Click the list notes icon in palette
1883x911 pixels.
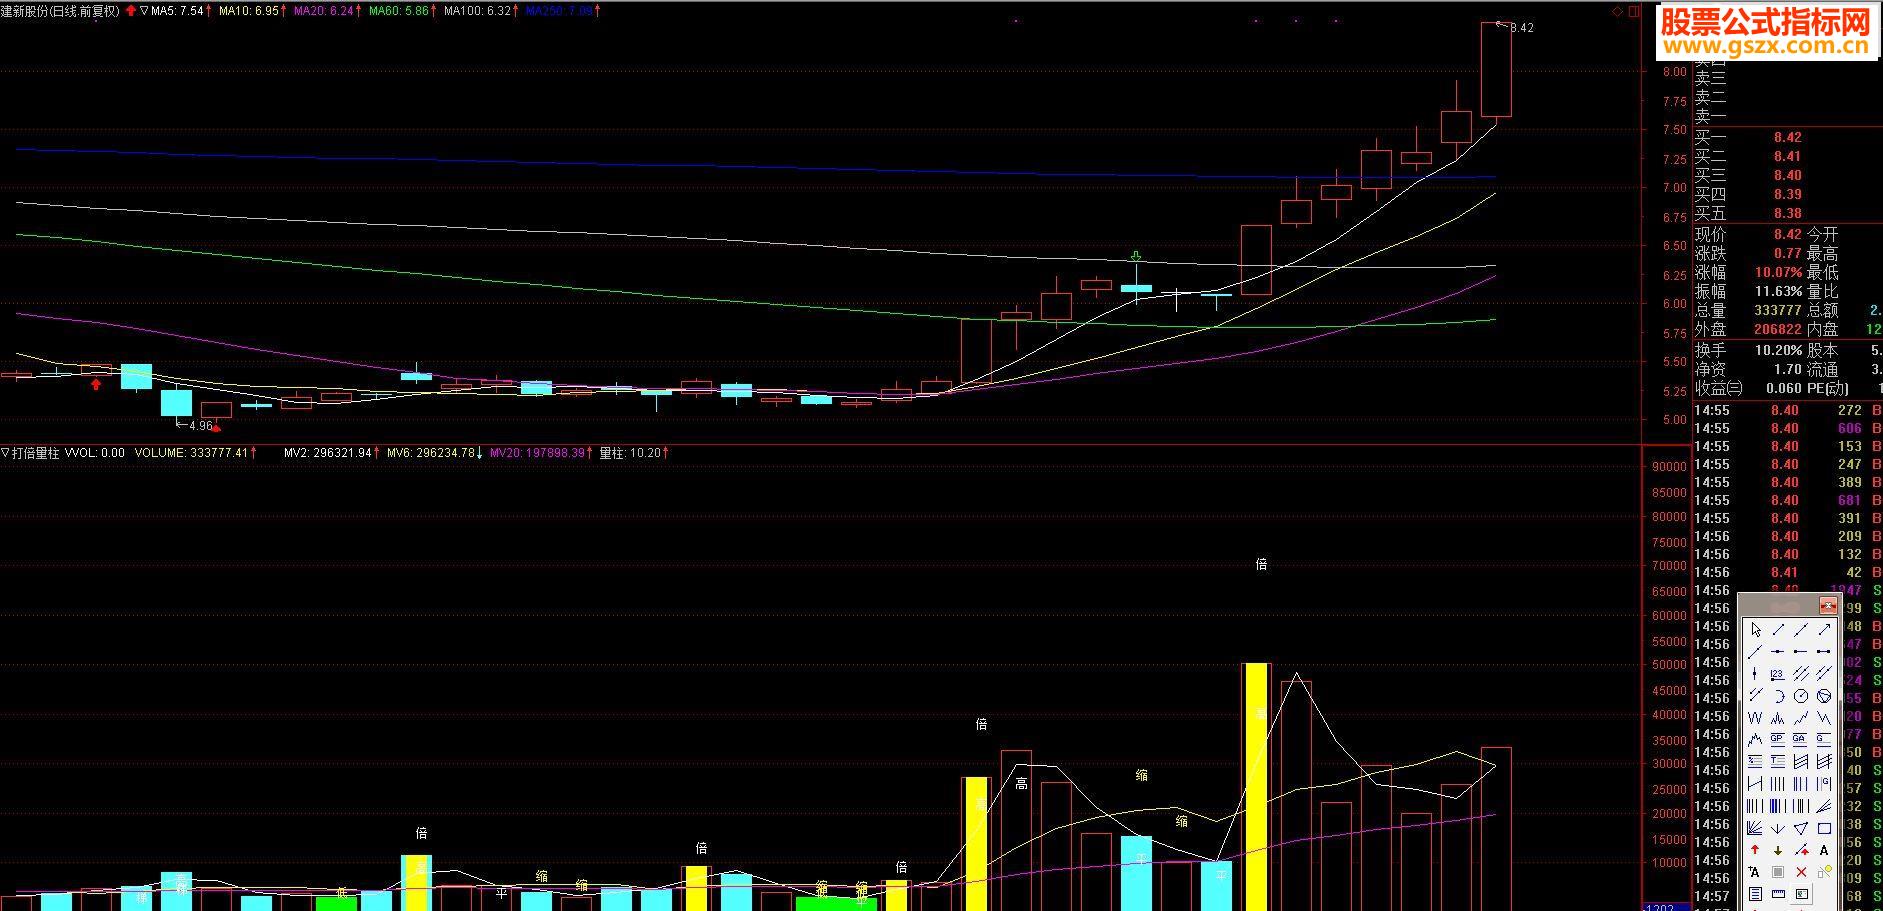point(1755,893)
